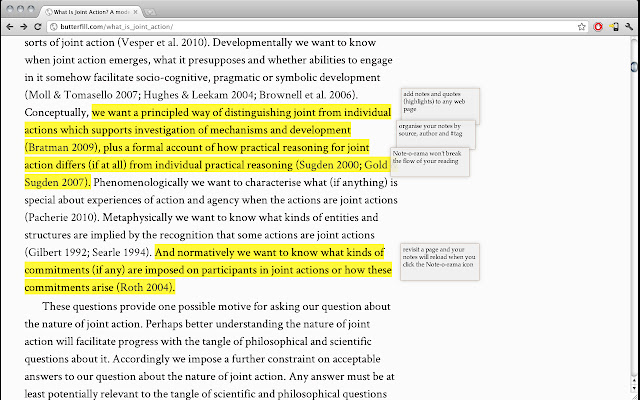Reload the current page
The width and height of the screenshot is (640, 400).
[38, 25]
